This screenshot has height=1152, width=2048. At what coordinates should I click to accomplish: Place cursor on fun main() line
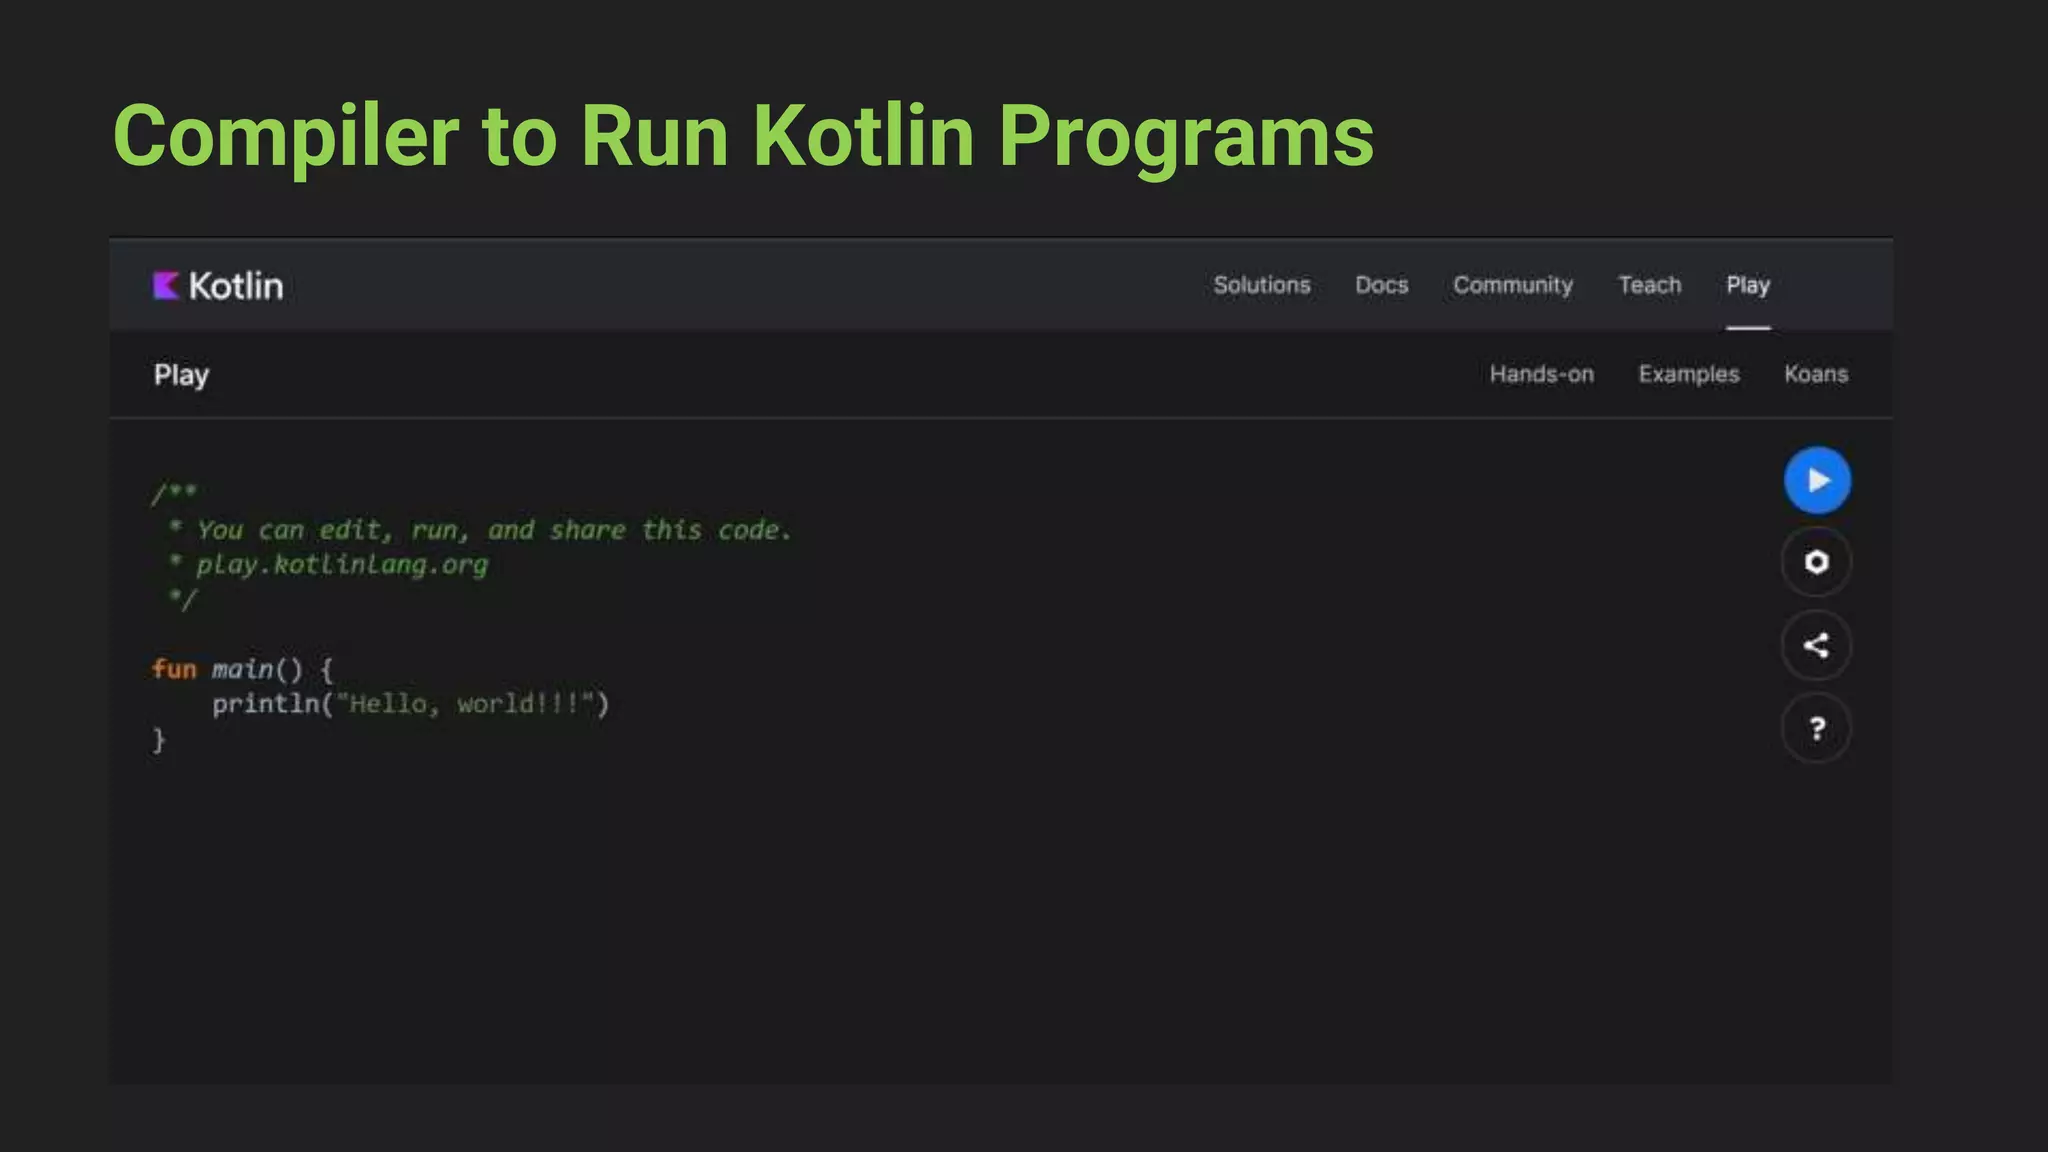(242, 669)
